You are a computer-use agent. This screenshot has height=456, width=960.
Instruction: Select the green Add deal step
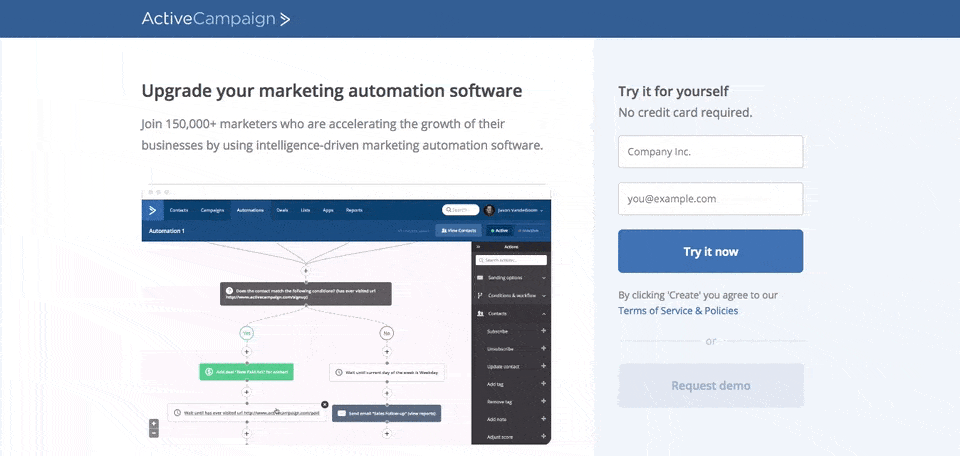tap(246, 372)
